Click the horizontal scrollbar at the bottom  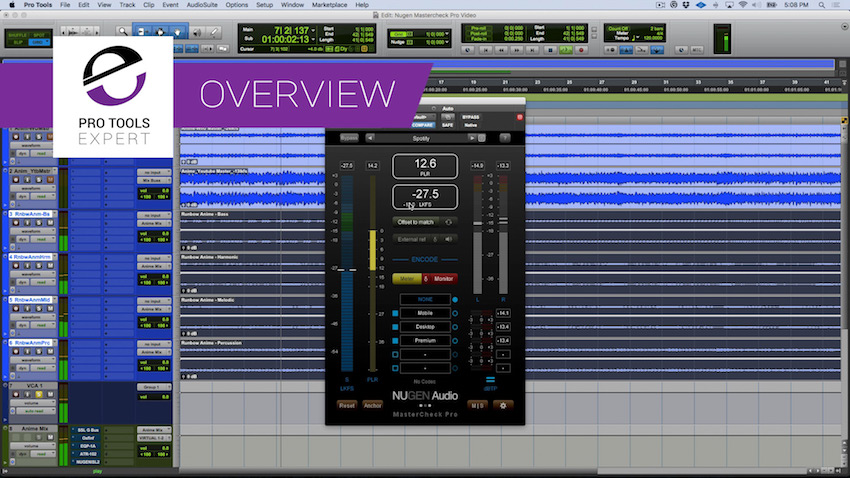[x=493, y=471]
